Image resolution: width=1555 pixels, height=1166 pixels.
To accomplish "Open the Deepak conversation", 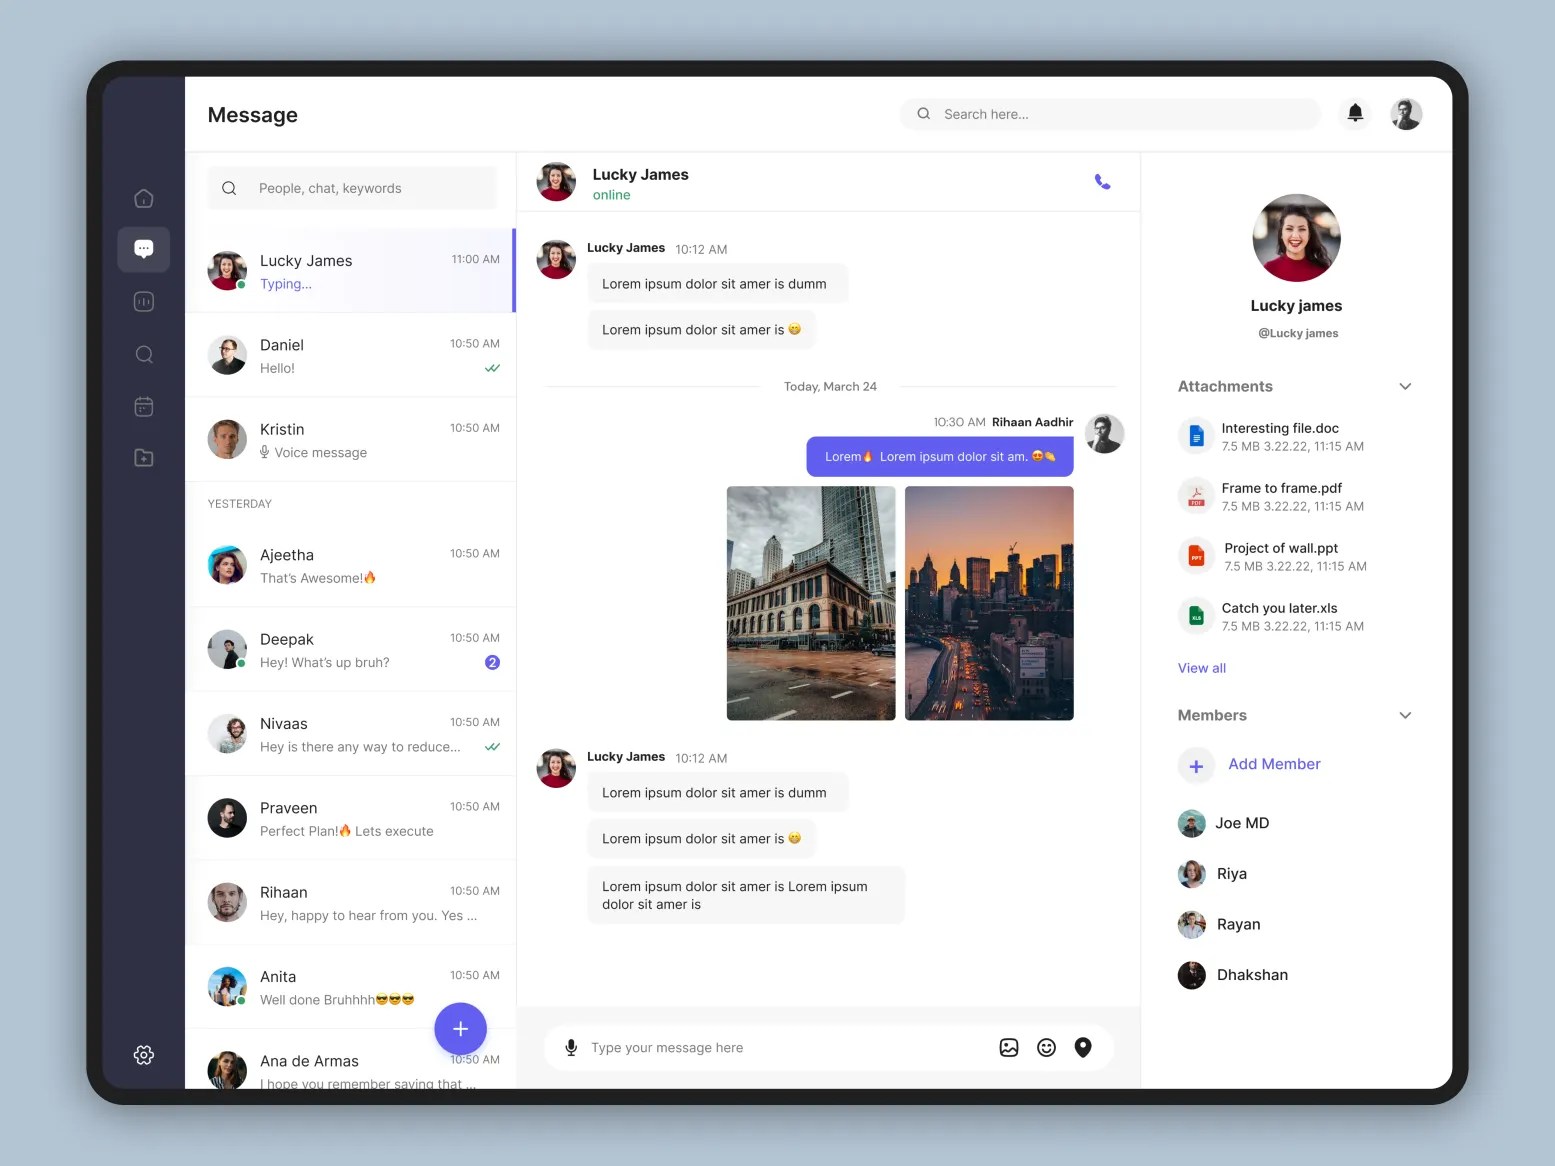I will (x=350, y=649).
